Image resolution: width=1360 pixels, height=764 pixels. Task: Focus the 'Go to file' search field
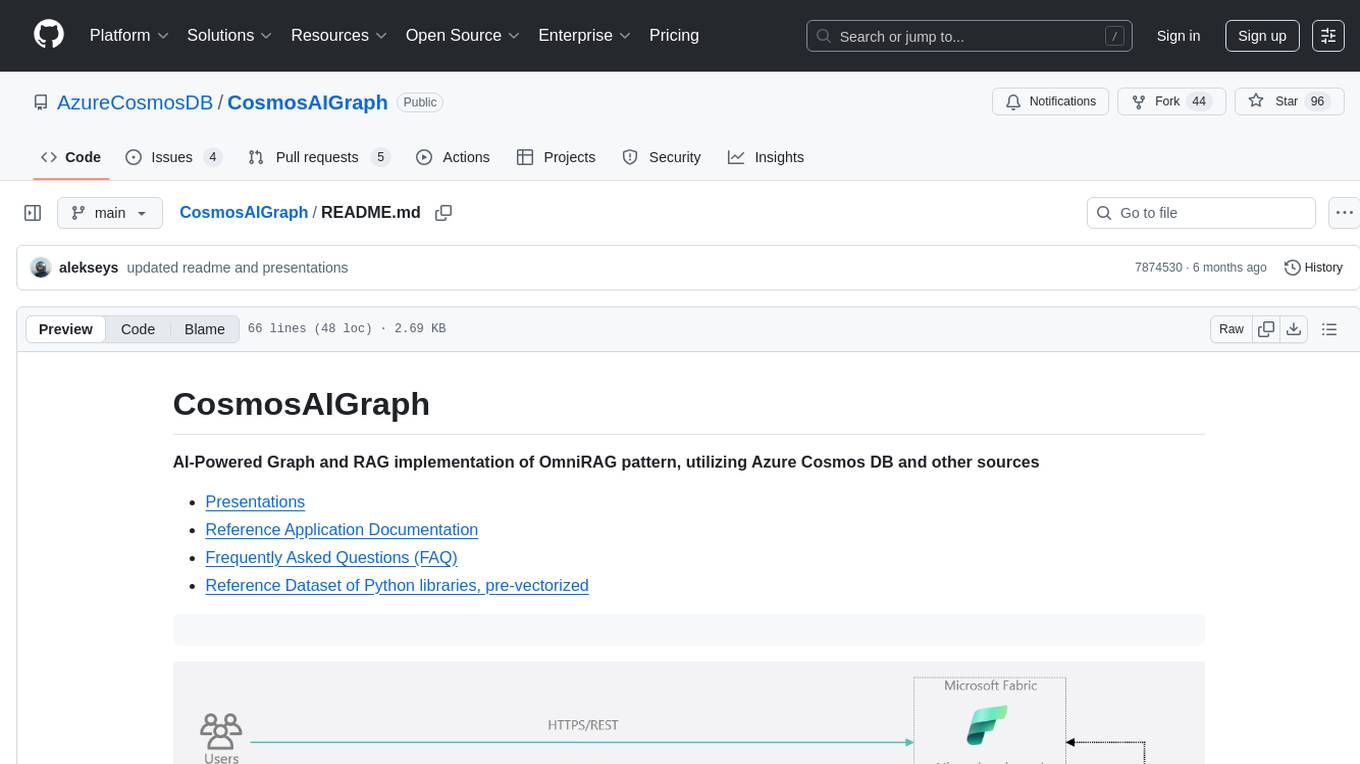(x=1201, y=213)
